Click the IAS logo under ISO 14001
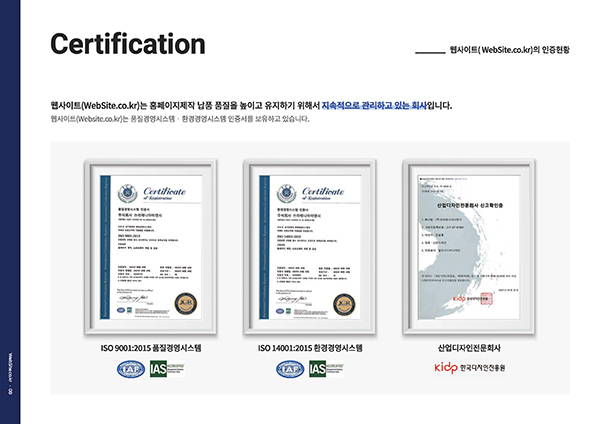600x424 pixels. pos(326,369)
